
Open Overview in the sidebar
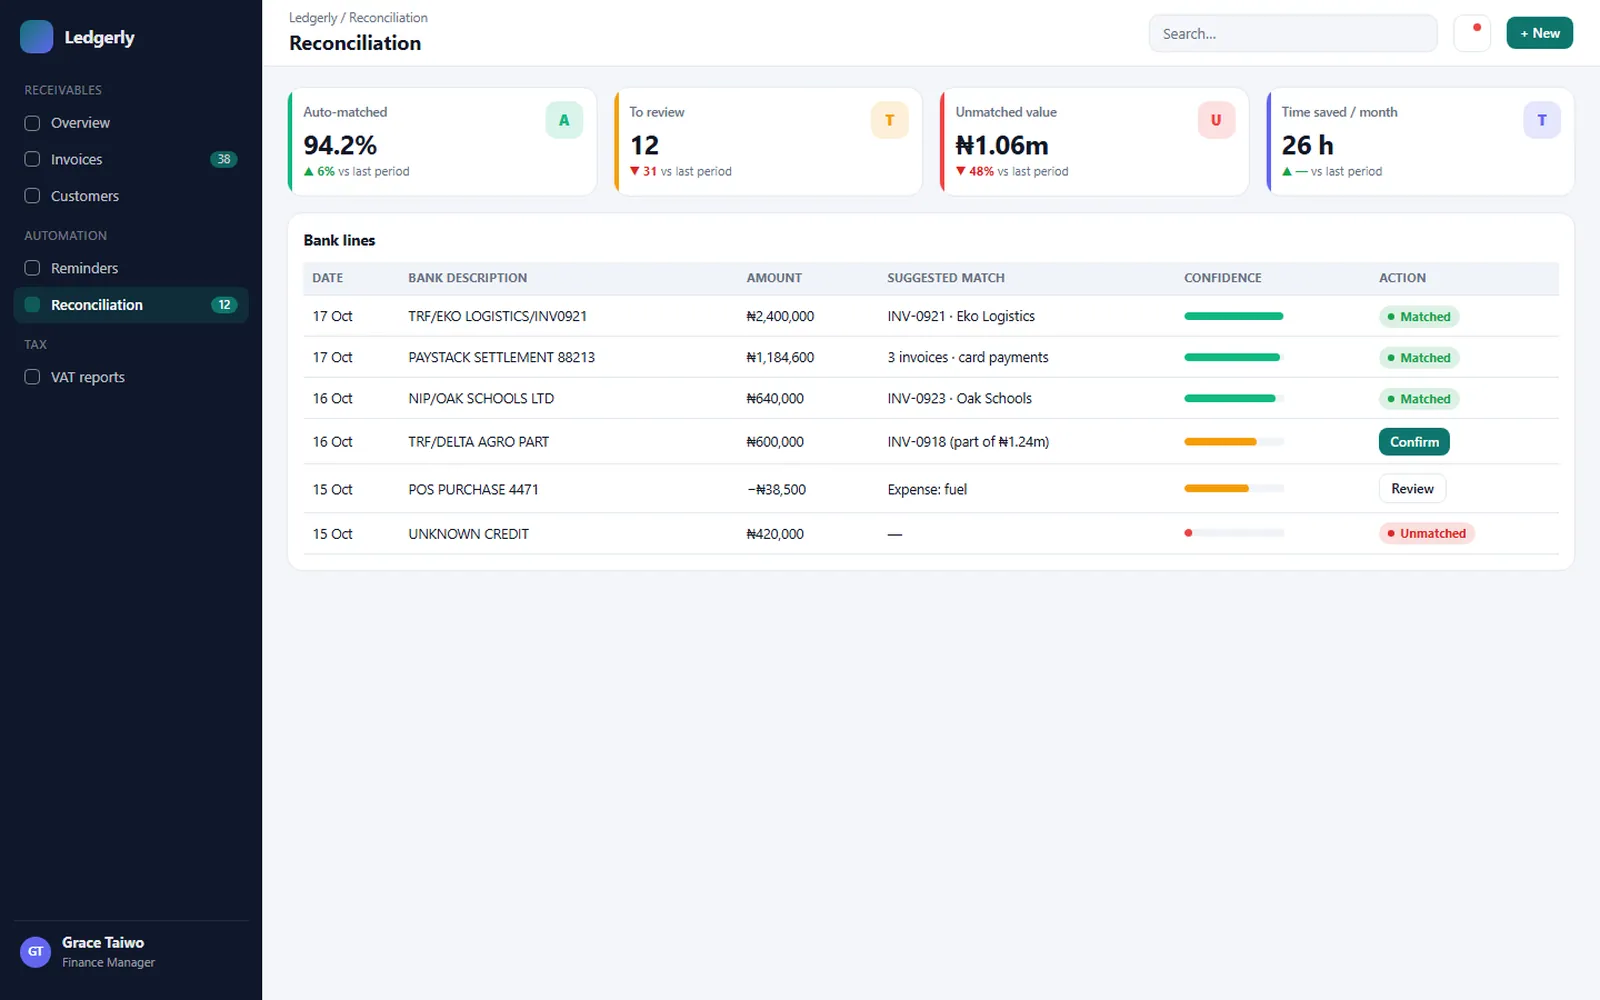pos(131,123)
